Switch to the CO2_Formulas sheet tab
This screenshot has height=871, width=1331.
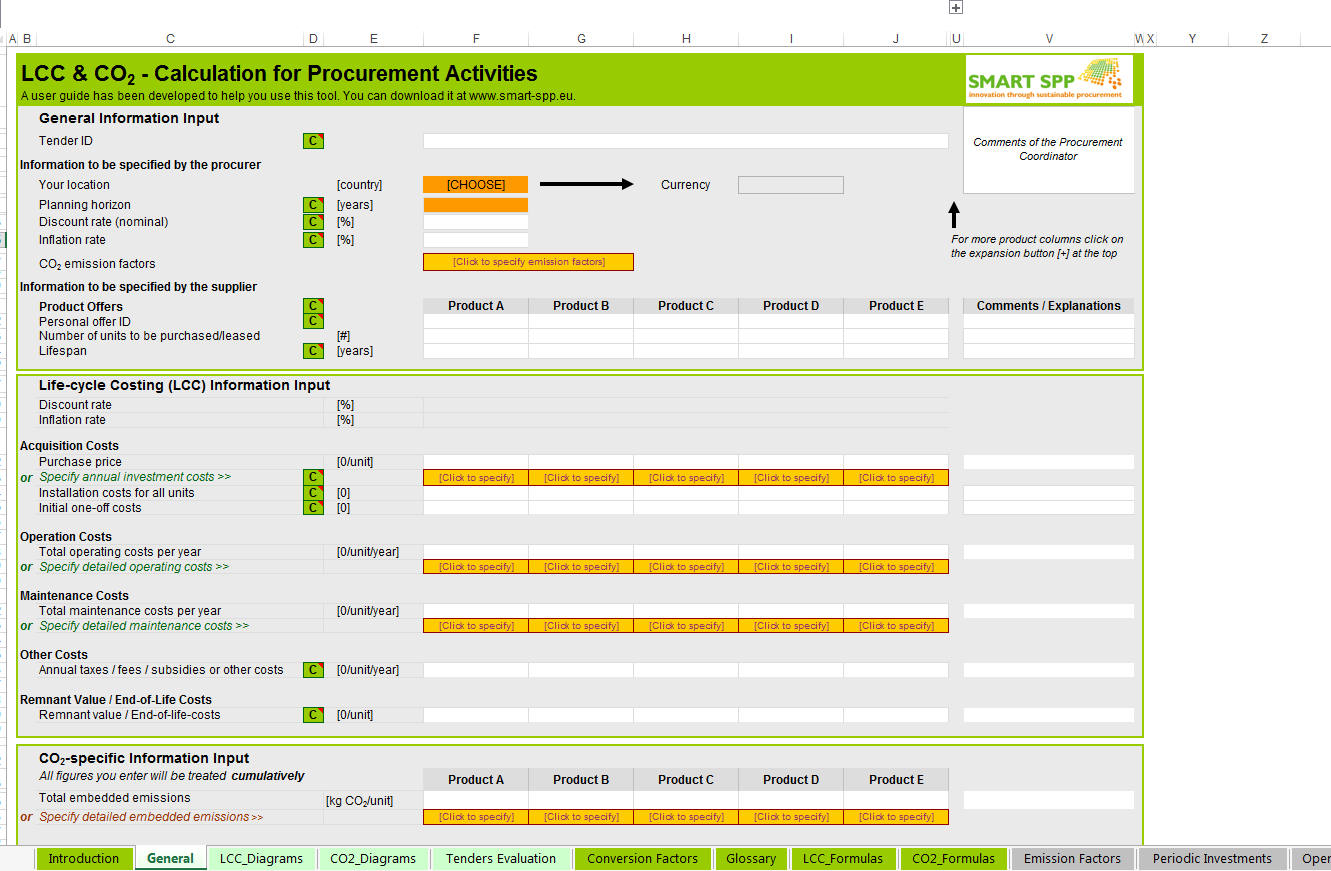(x=954, y=858)
